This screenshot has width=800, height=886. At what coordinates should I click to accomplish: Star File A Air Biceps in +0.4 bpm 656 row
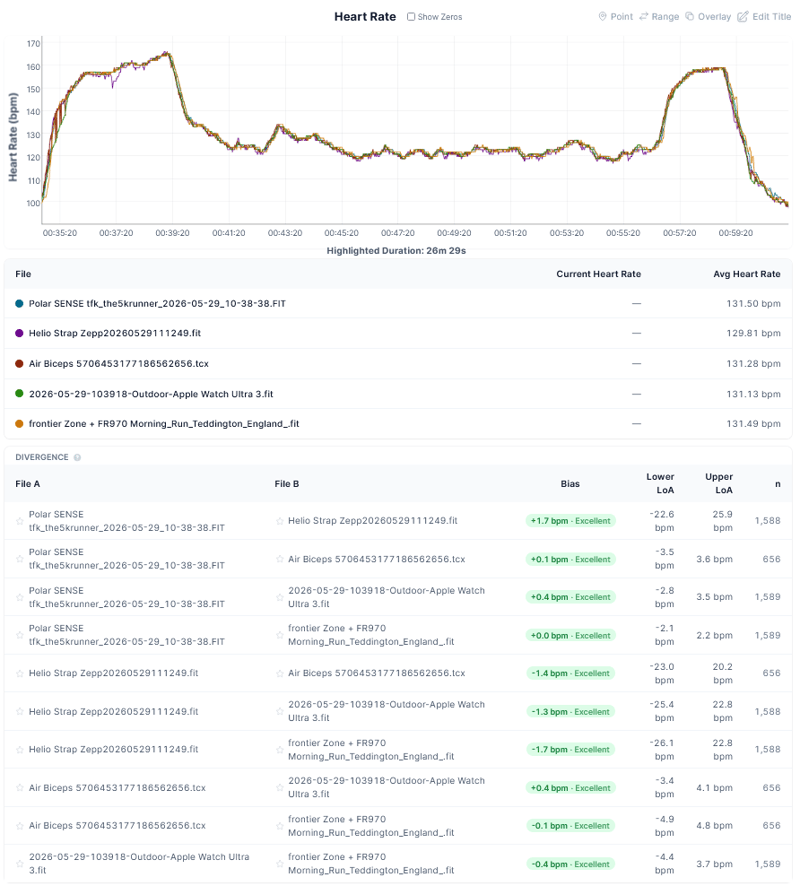tap(20, 788)
